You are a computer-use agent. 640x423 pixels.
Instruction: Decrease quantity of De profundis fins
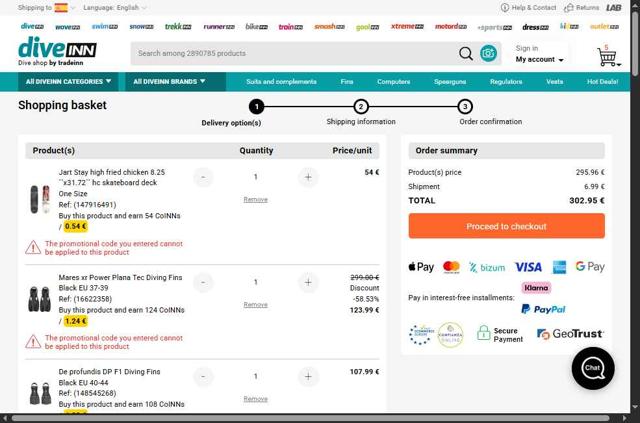(203, 376)
